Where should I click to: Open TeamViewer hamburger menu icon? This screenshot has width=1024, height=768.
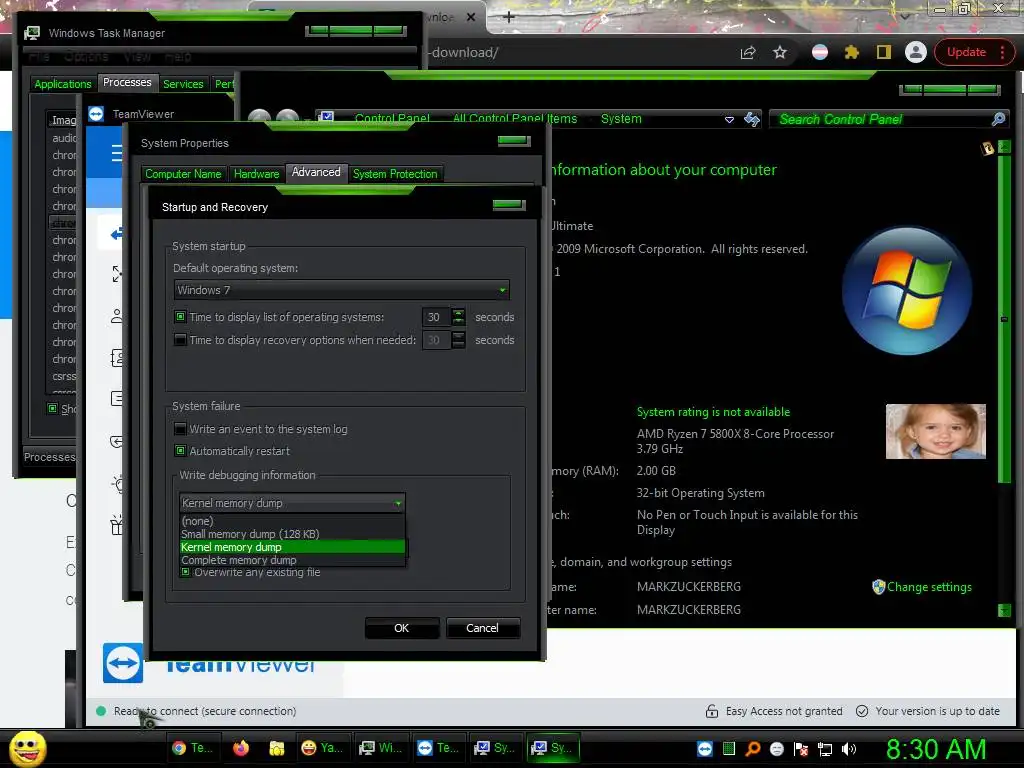pos(116,153)
